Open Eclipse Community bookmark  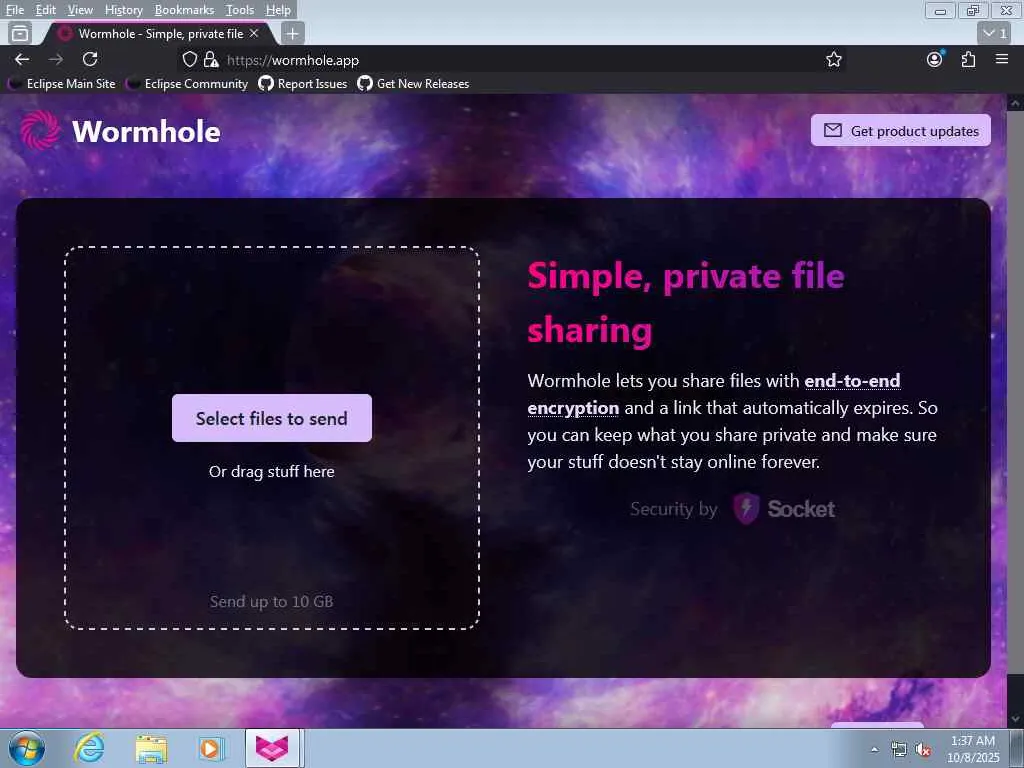188,84
